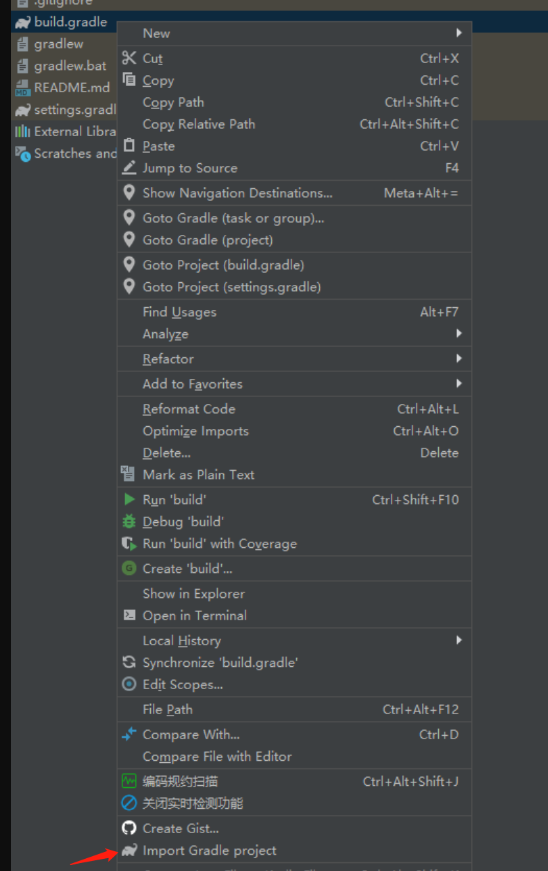Click the Paste clipboard icon
This screenshot has height=871, width=548.
pyautogui.click(x=129, y=146)
